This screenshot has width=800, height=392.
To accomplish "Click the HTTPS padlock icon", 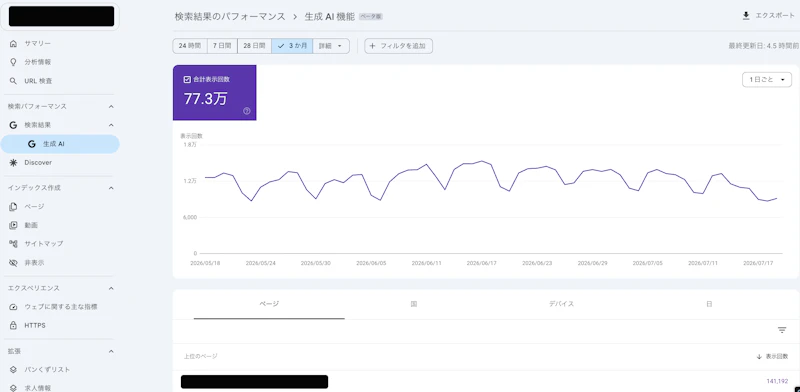I will click(13, 325).
